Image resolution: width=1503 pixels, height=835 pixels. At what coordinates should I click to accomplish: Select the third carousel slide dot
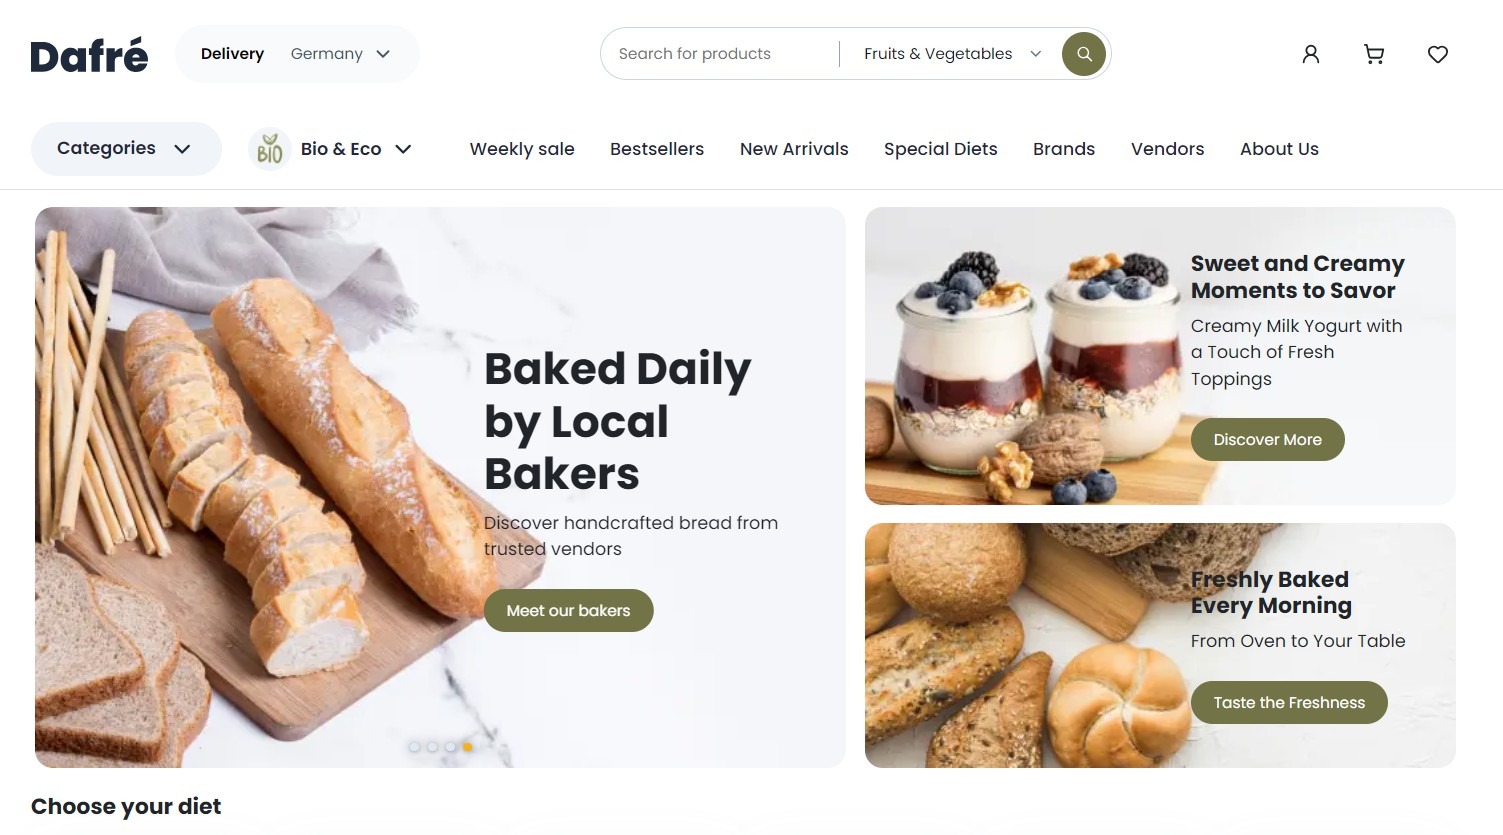(450, 746)
